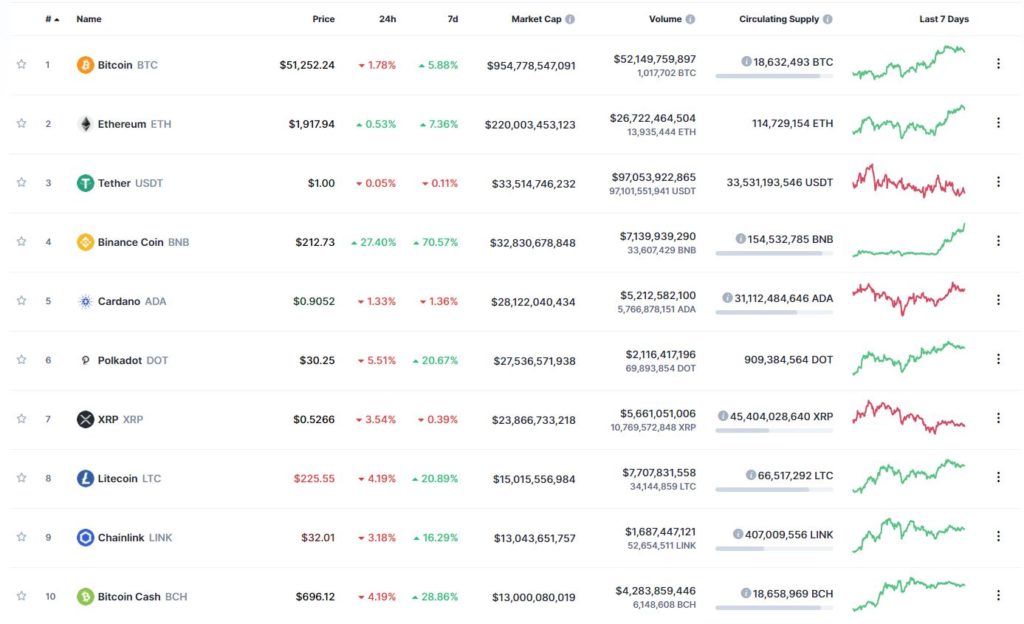Click info icon beside 407,009,556 LINK supply
The height and width of the screenshot is (624, 1024).
pos(738,534)
